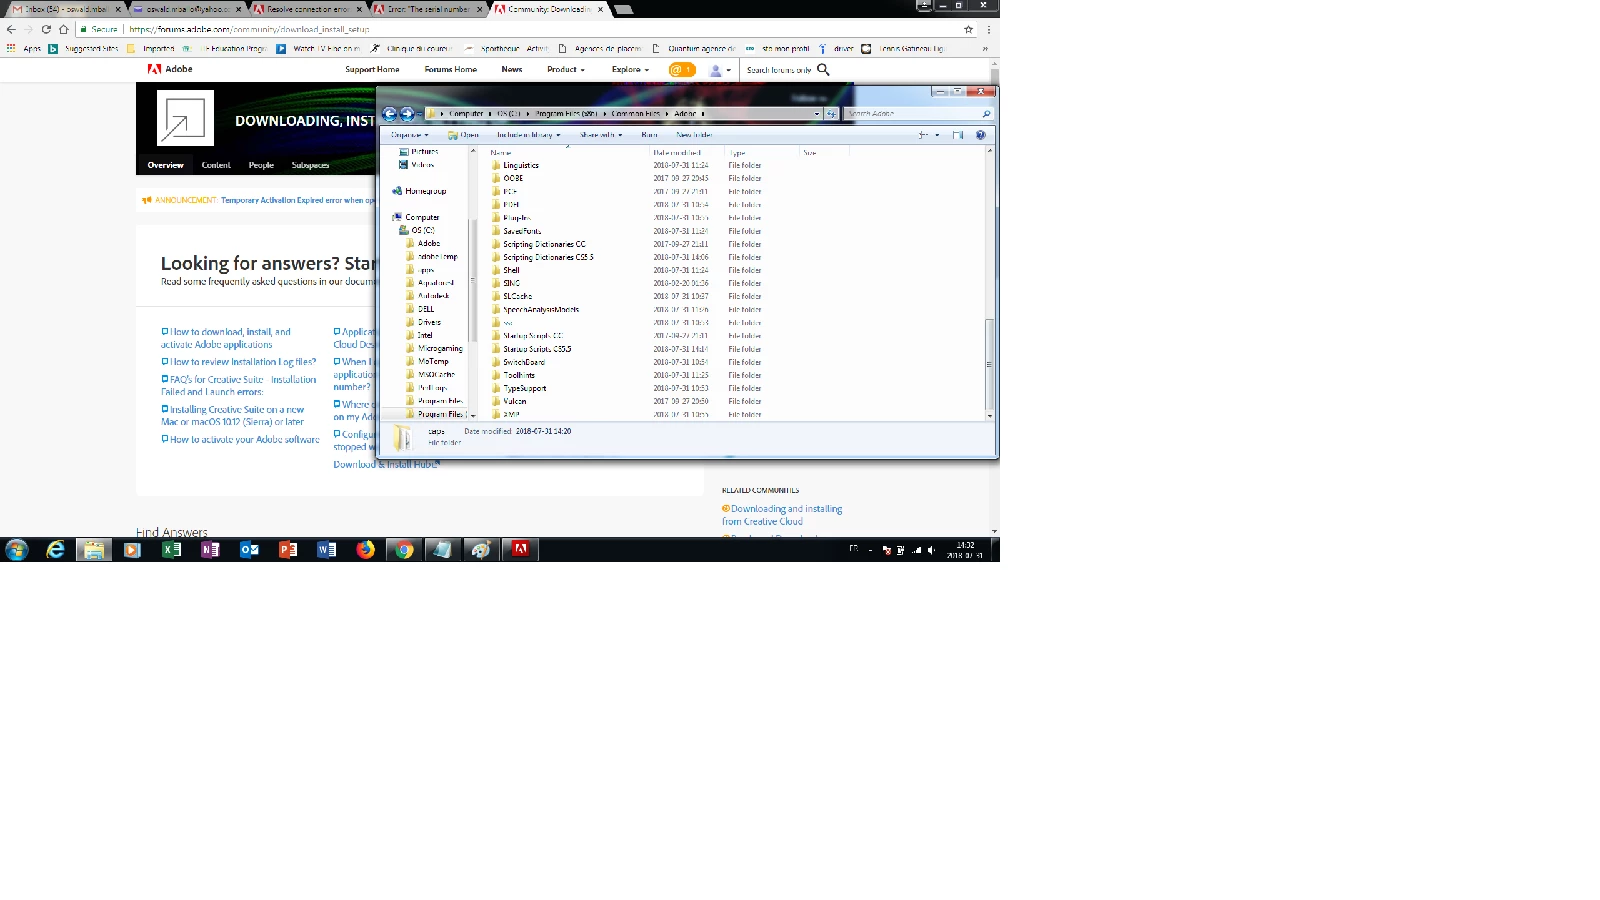
Task: Click Chrome's back arrow
Action: click(x=11, y=29)
